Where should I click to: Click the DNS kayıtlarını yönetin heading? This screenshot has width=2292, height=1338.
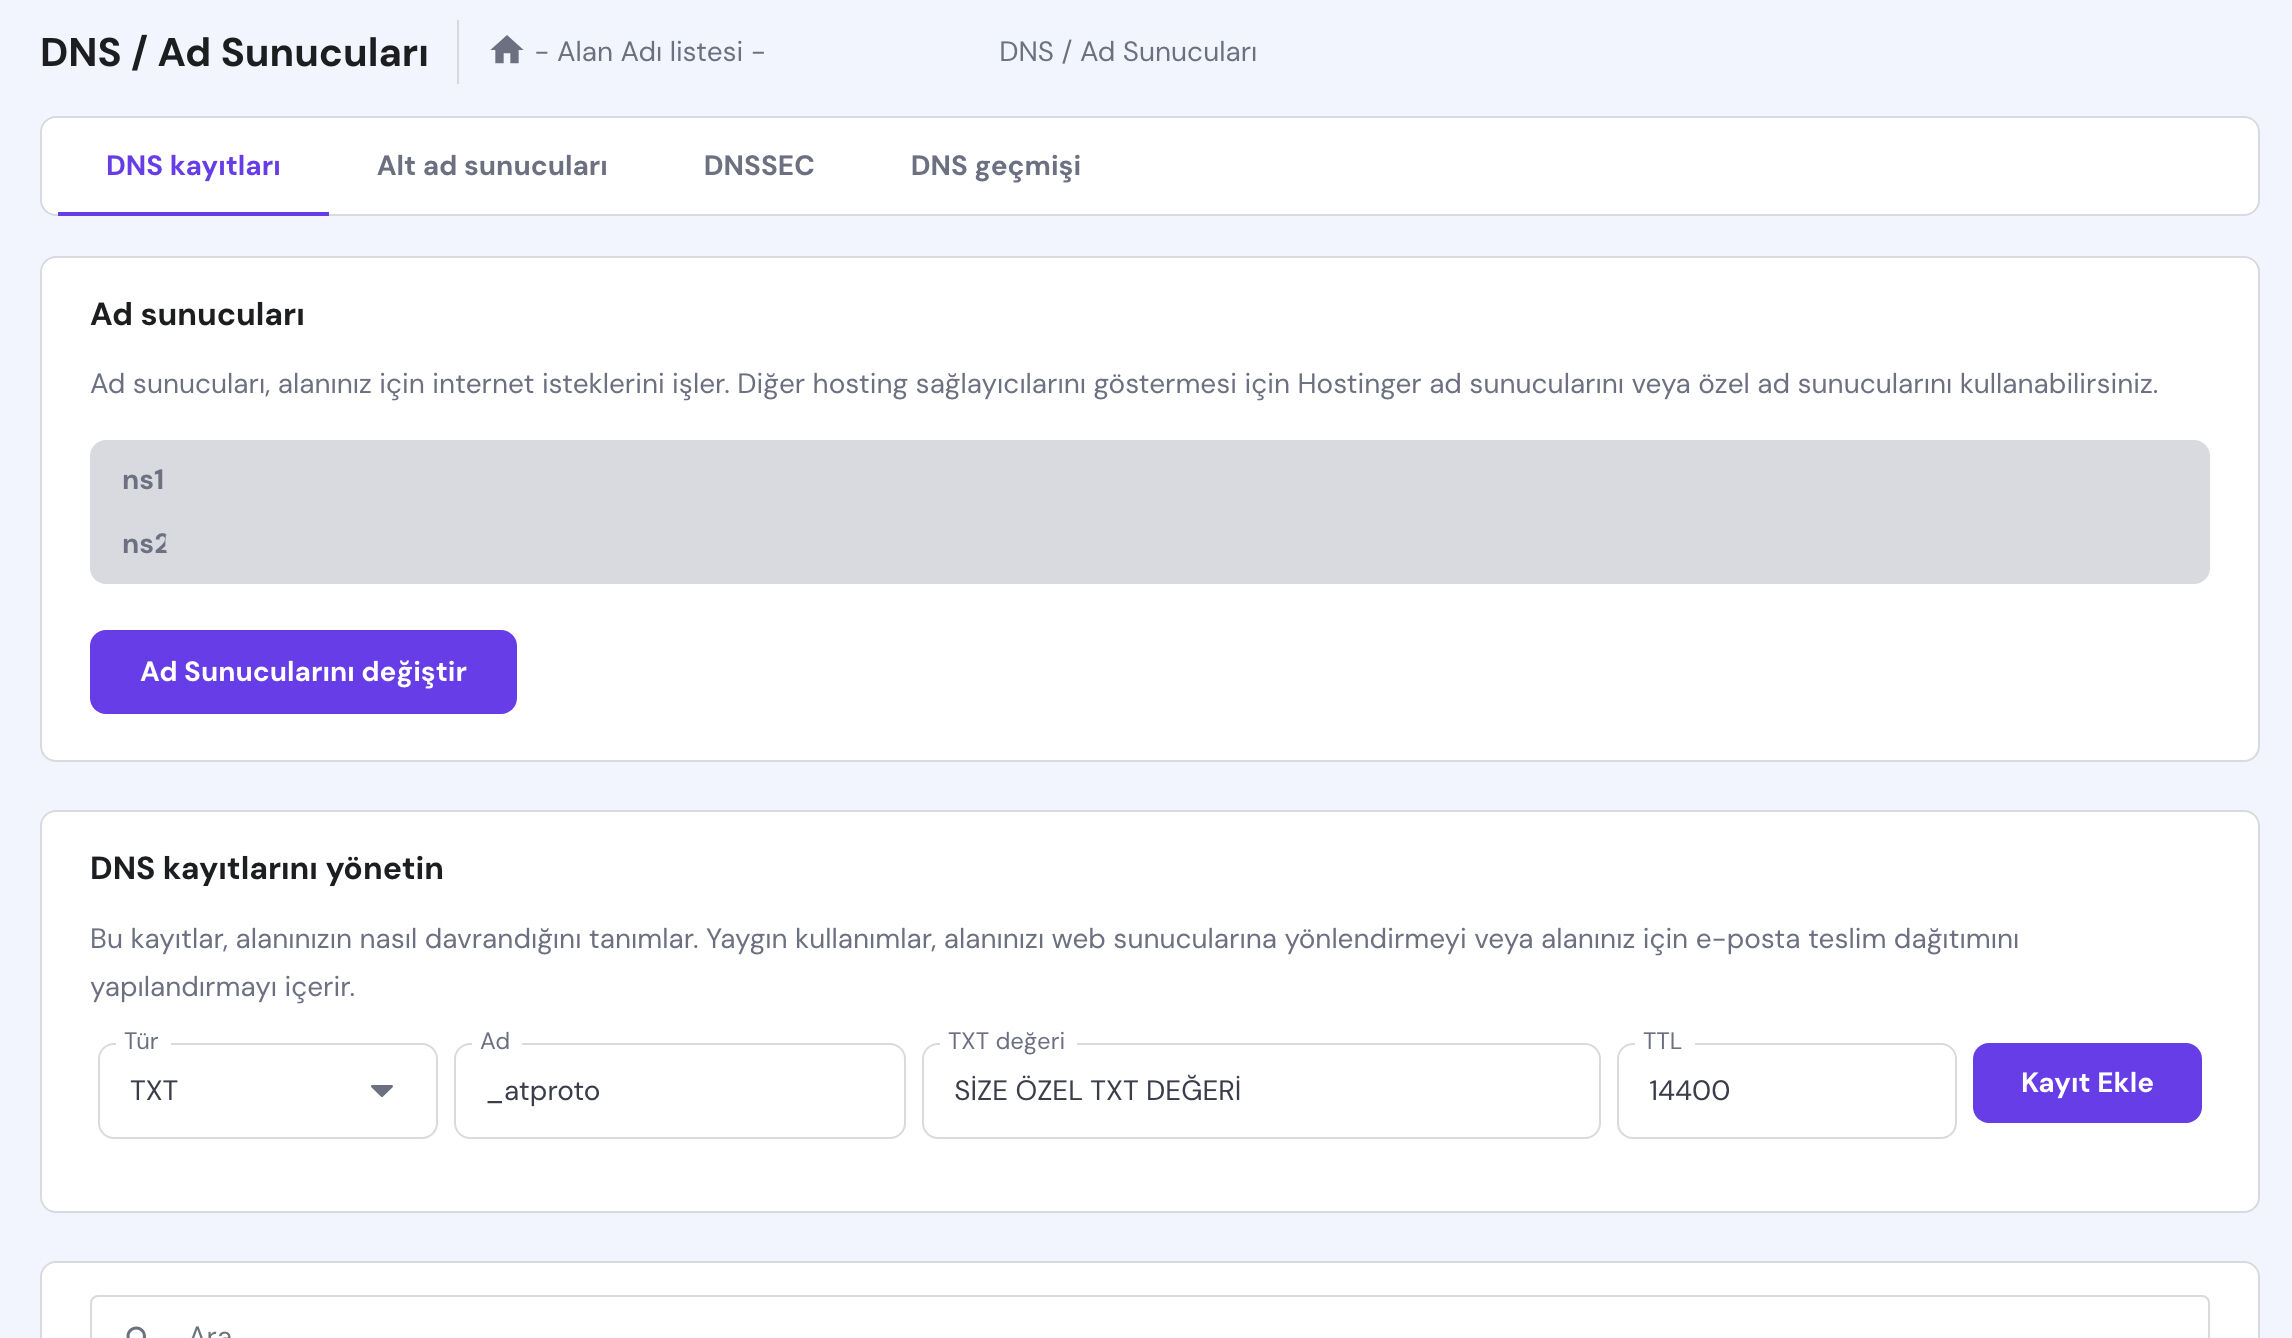tap(266, 868)
